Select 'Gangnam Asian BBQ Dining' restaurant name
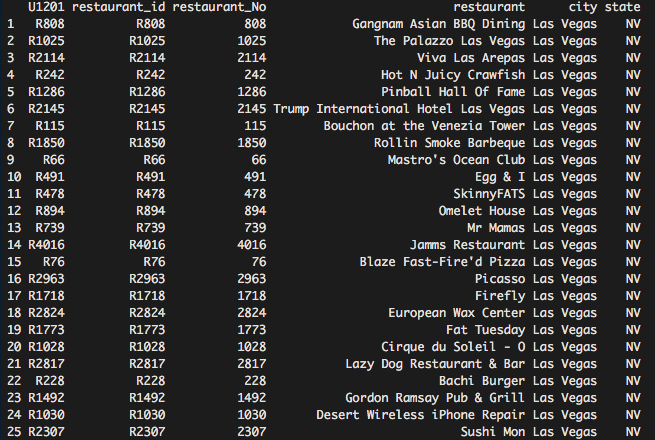The width and height of the screenshot is (655, 440). click(x=439, y=24)
